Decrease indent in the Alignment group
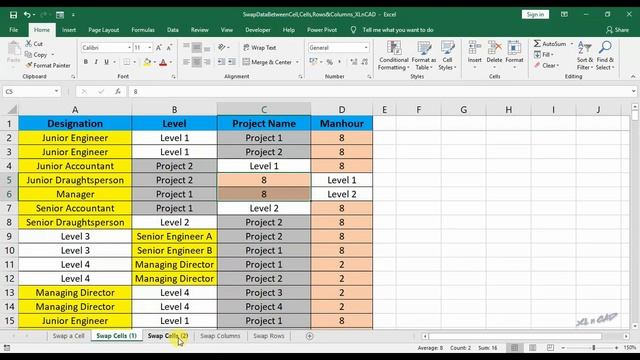The width and height of the screenshot is (640, 360). [x=221, y=62]
